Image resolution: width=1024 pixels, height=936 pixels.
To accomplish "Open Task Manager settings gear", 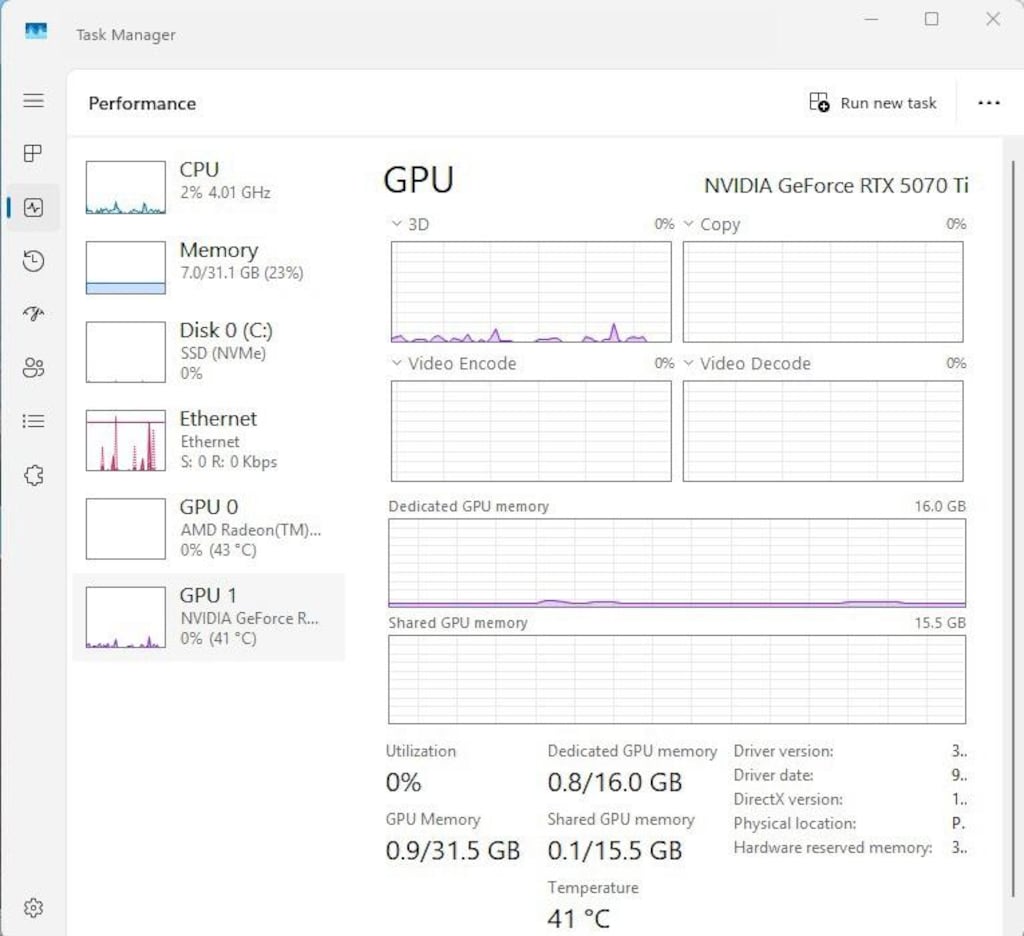I will [x=33, y=907].
